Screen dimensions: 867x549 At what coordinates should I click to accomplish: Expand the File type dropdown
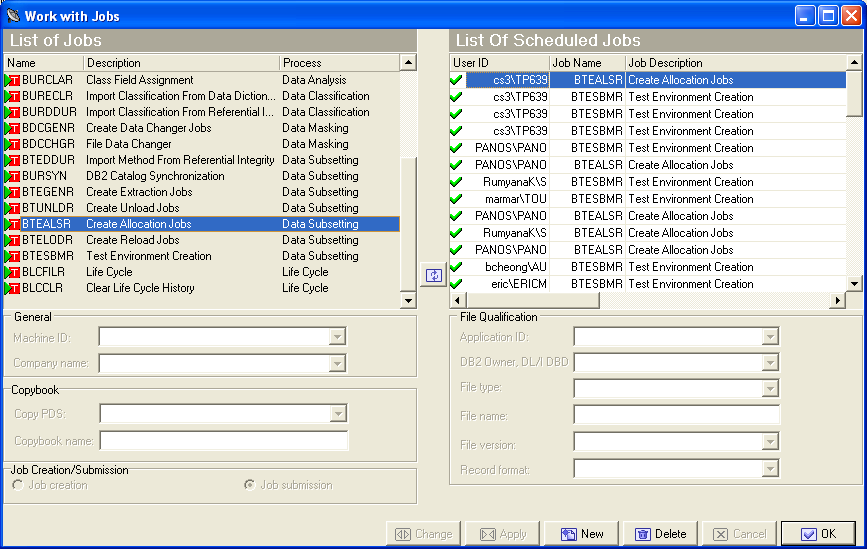(x=770, y=388)
